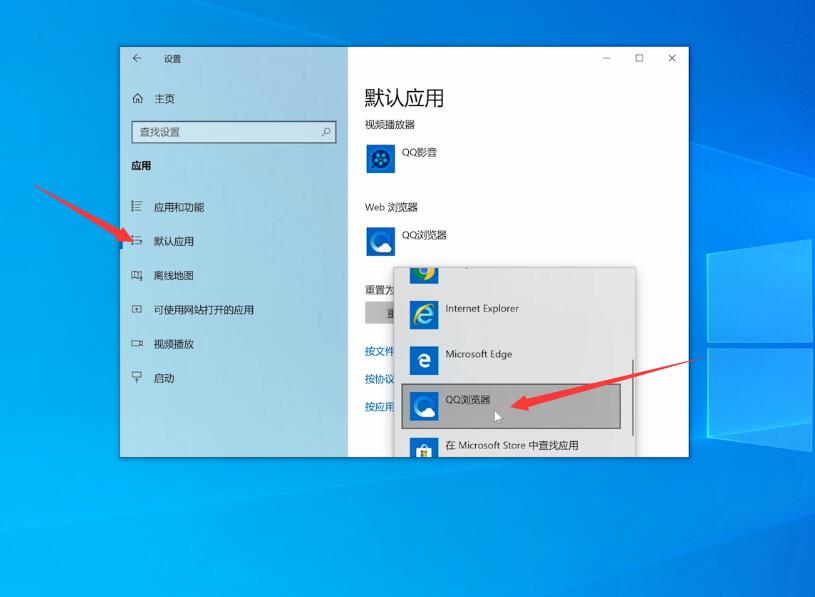
Task: Click the grey reset button under 重置为
Action: point(379,313)
